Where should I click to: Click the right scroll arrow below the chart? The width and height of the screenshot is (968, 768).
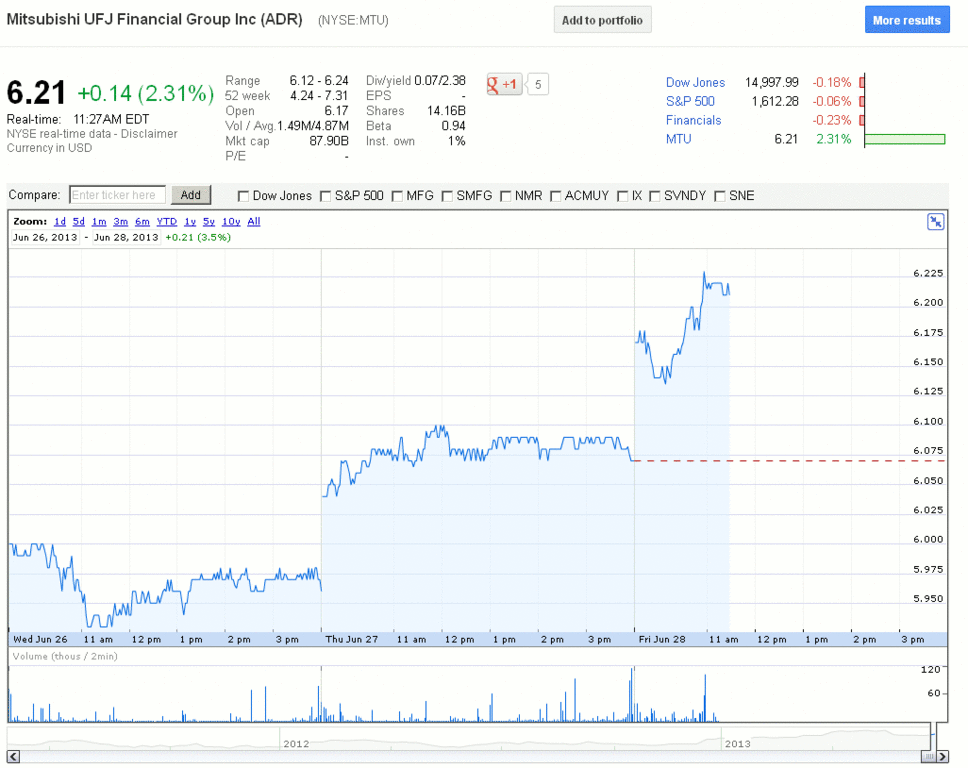click(x=942, y=756)
